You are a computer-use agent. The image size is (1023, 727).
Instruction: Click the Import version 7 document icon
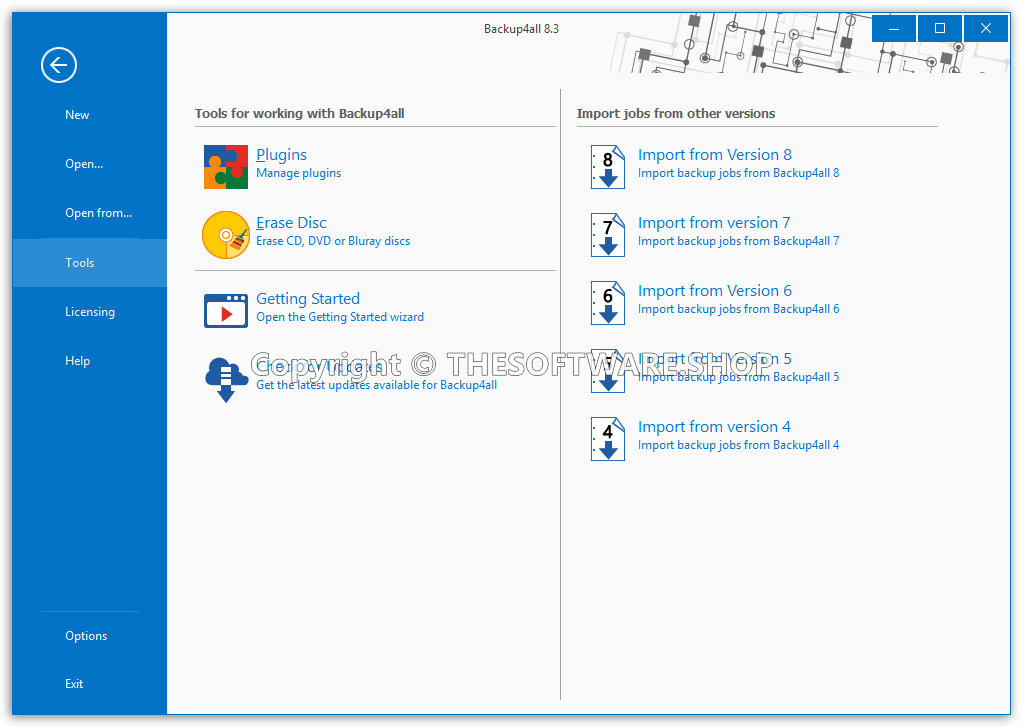click(607, 235)
